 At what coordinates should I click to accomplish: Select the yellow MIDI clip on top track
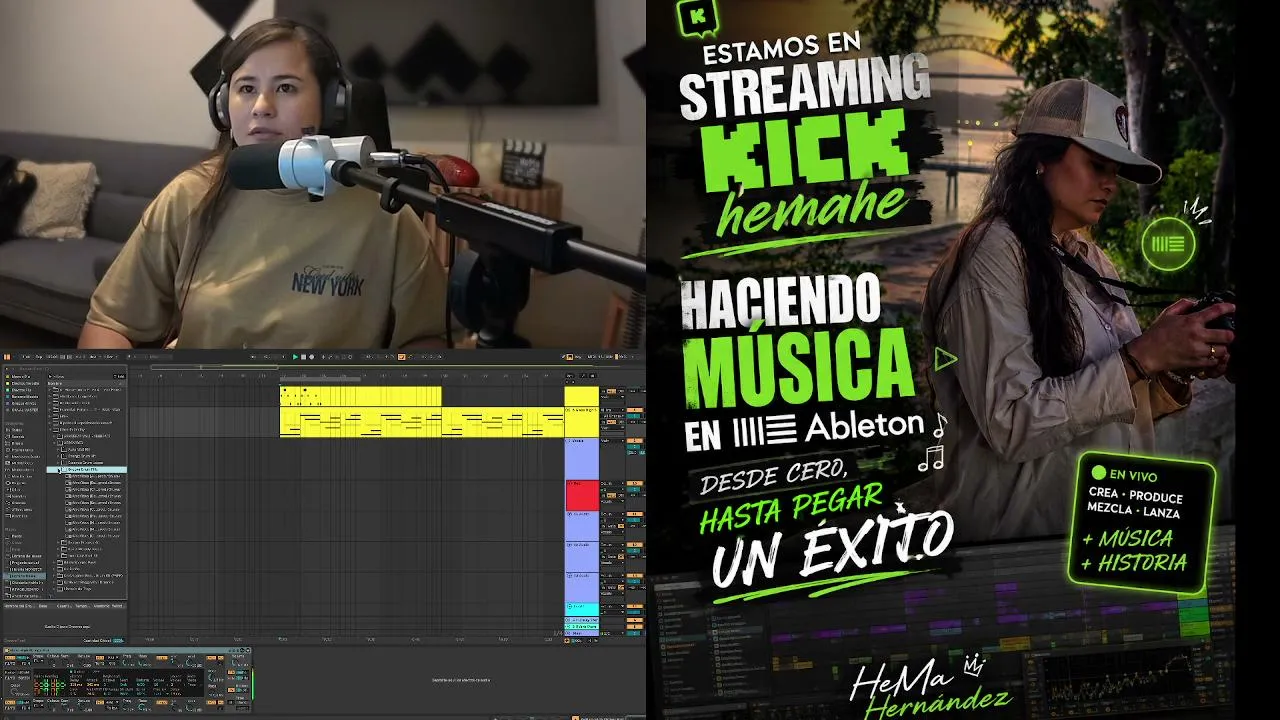[x=360, y=396]
